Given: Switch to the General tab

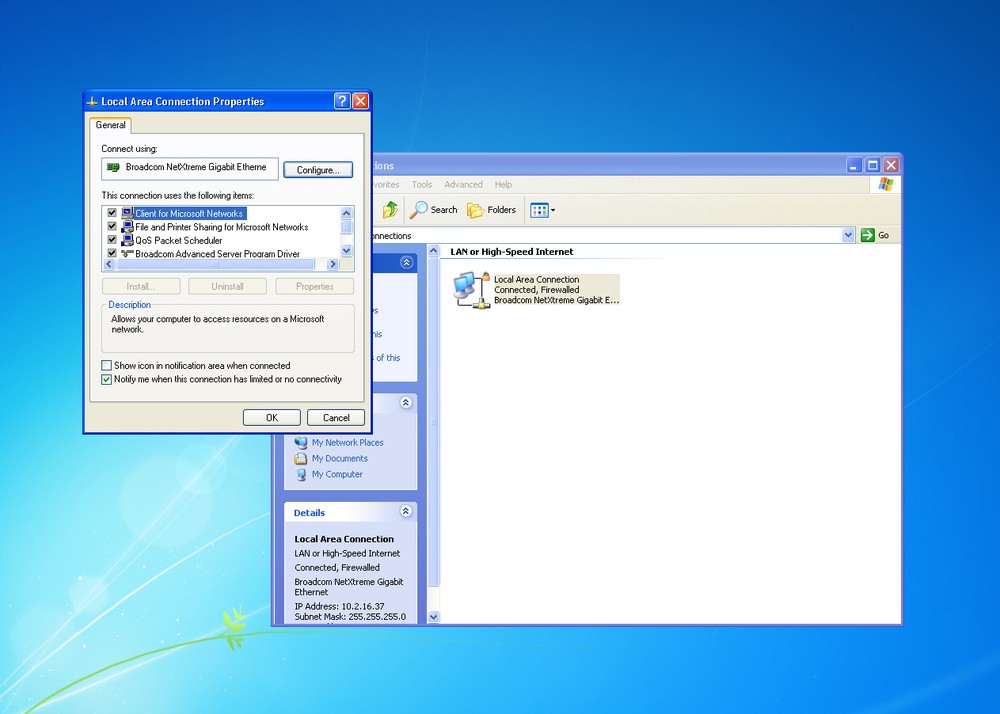Looking at the screenshot, I should coord(110,125).
